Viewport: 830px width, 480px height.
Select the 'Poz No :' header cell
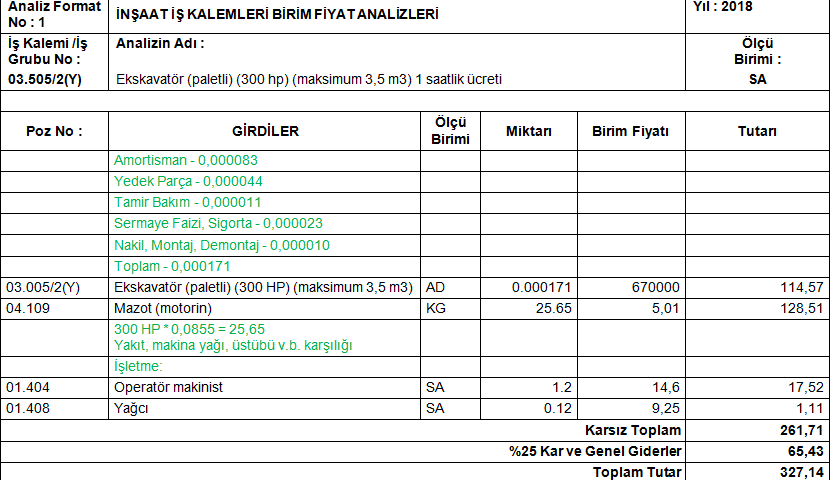[54, 132]
